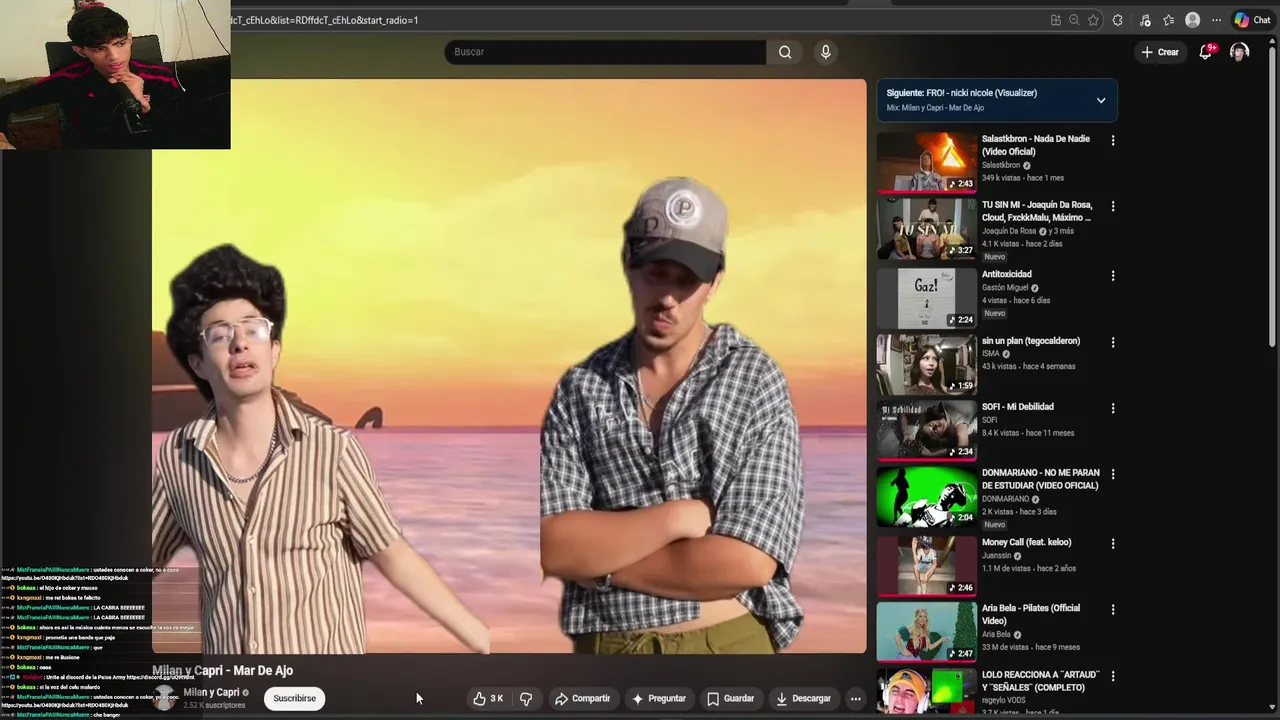Image resolution: width=1280 pixels, height=720 pixels.
Task: Open media control music icon in toolbar
Action: click(1145, 20)
